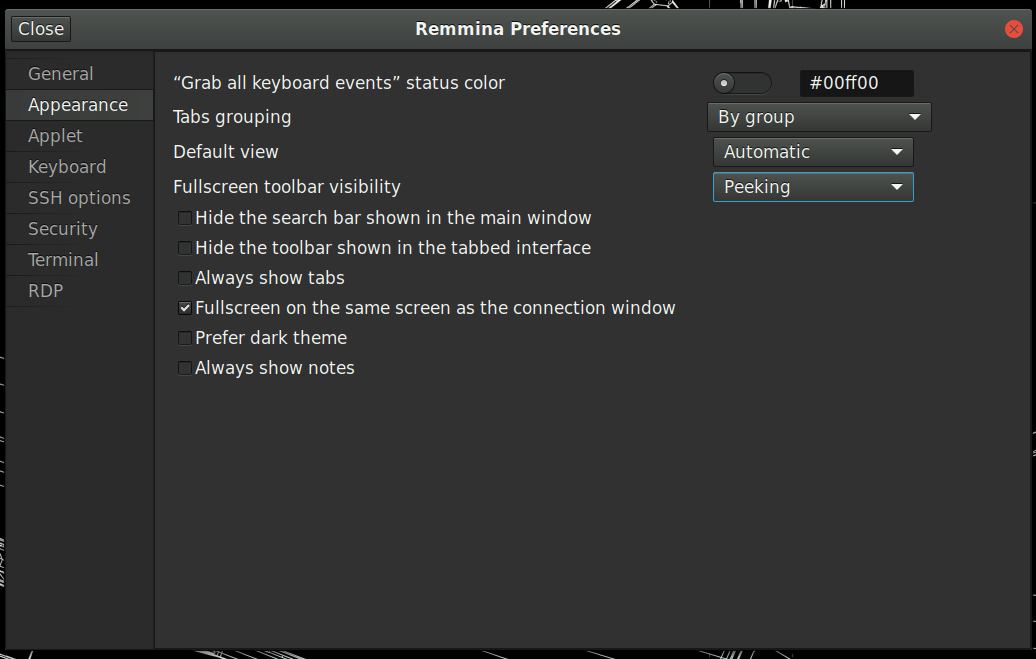Expand the Default view dropdown showing Automatic
The height and width of the screenshot is (659, 1036).
click(x=813, y=152)
